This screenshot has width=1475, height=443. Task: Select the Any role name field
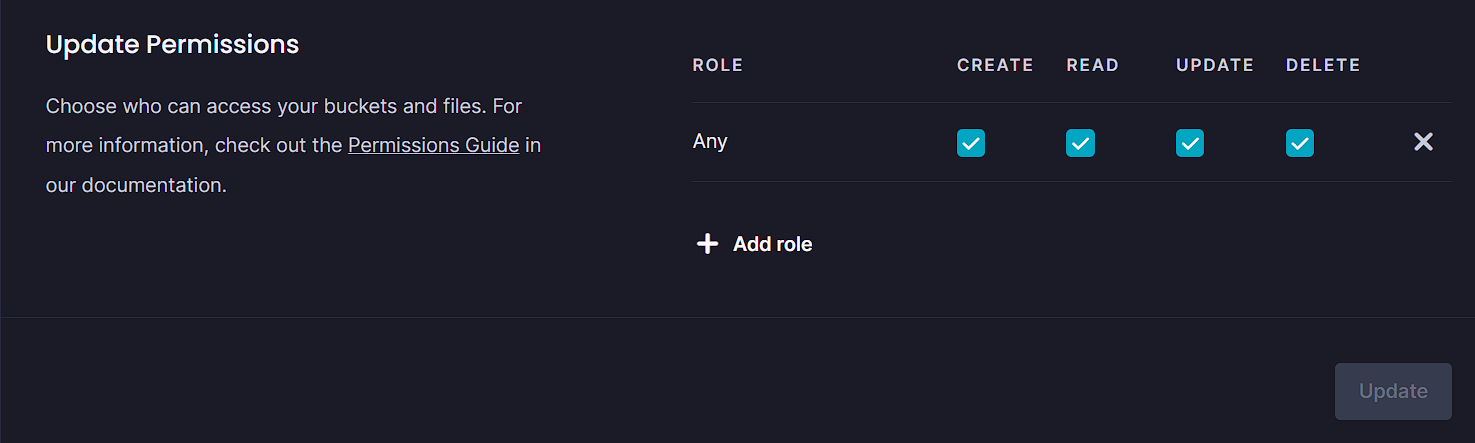[x=710, y=141]
